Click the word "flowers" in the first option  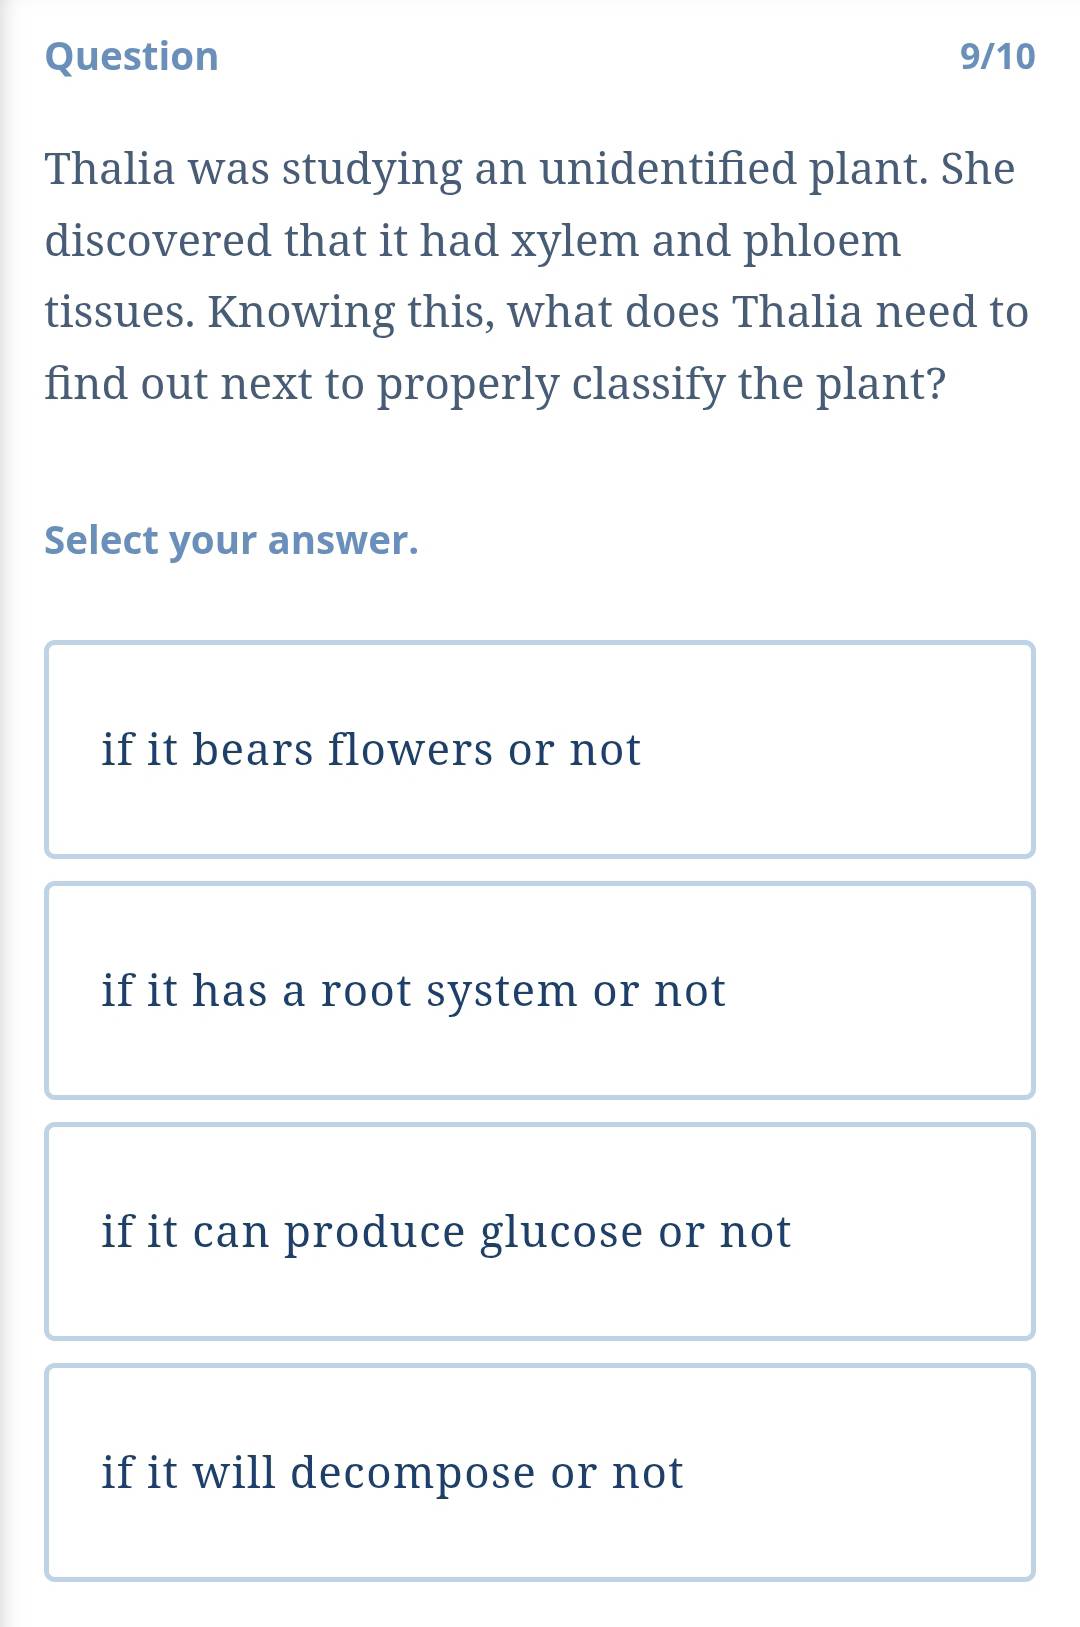tap(411, 750)
